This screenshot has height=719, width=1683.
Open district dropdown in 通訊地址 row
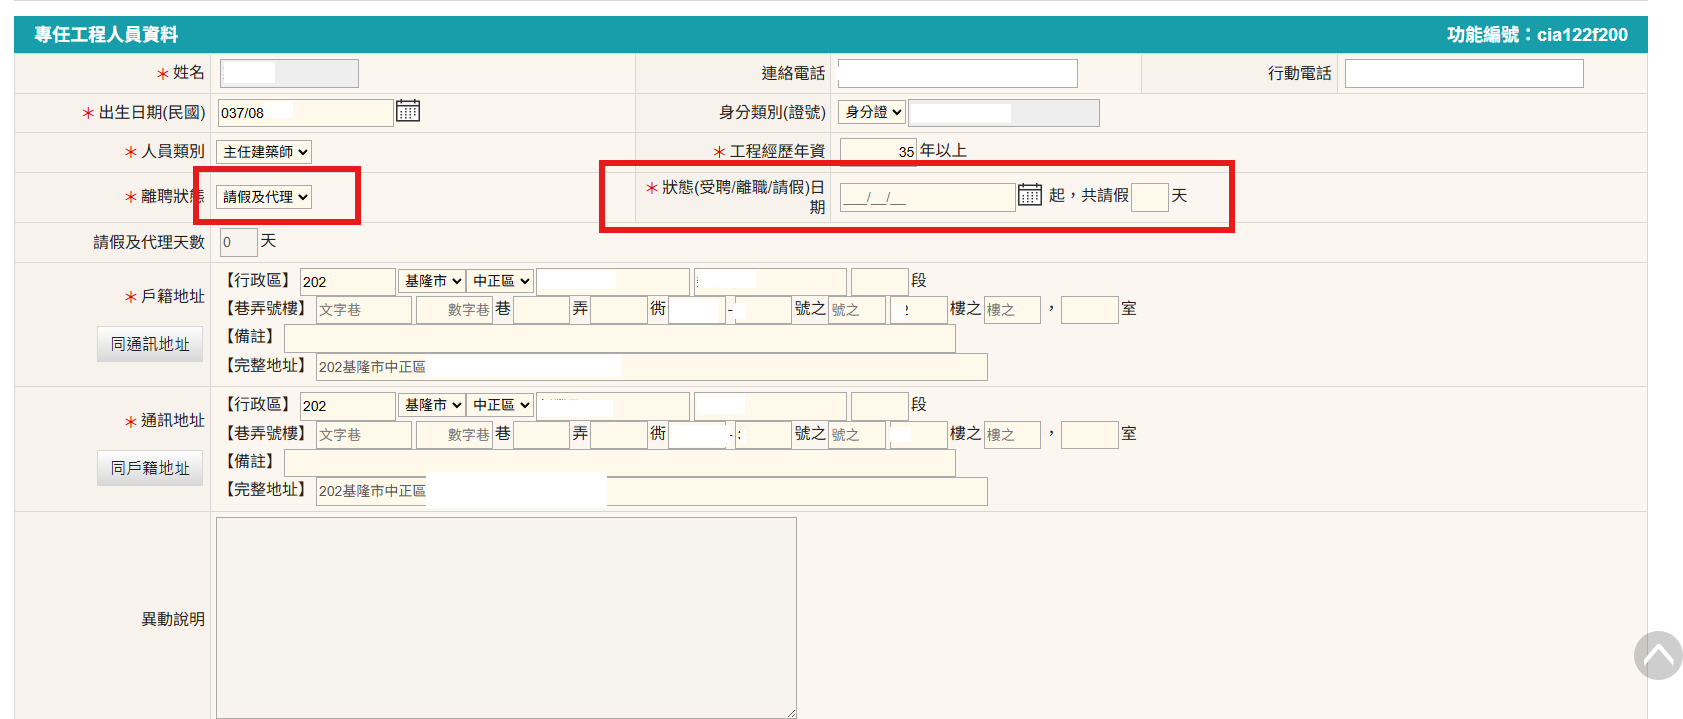(x=500, y=405)
